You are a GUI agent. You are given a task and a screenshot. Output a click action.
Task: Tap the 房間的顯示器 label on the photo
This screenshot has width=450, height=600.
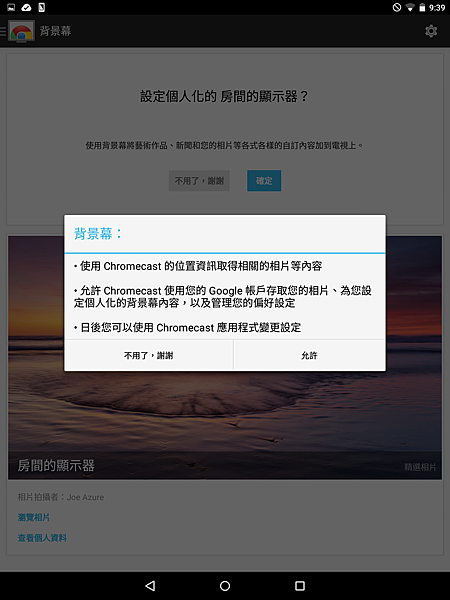[56, 466]
